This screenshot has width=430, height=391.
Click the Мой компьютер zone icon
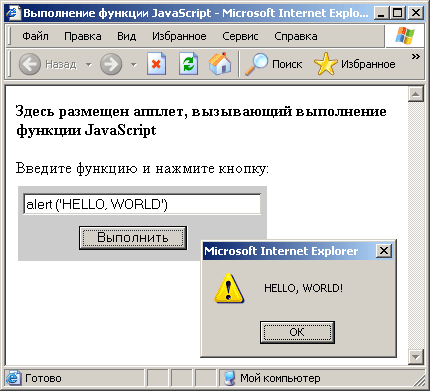230,378
